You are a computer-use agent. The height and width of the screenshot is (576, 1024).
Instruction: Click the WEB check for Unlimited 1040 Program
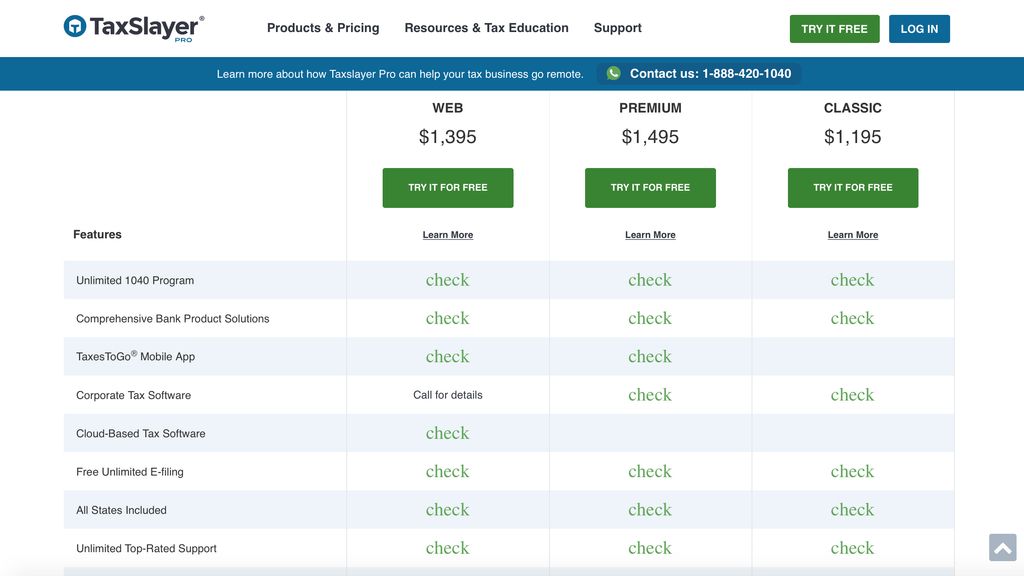(x=447, y=280)
